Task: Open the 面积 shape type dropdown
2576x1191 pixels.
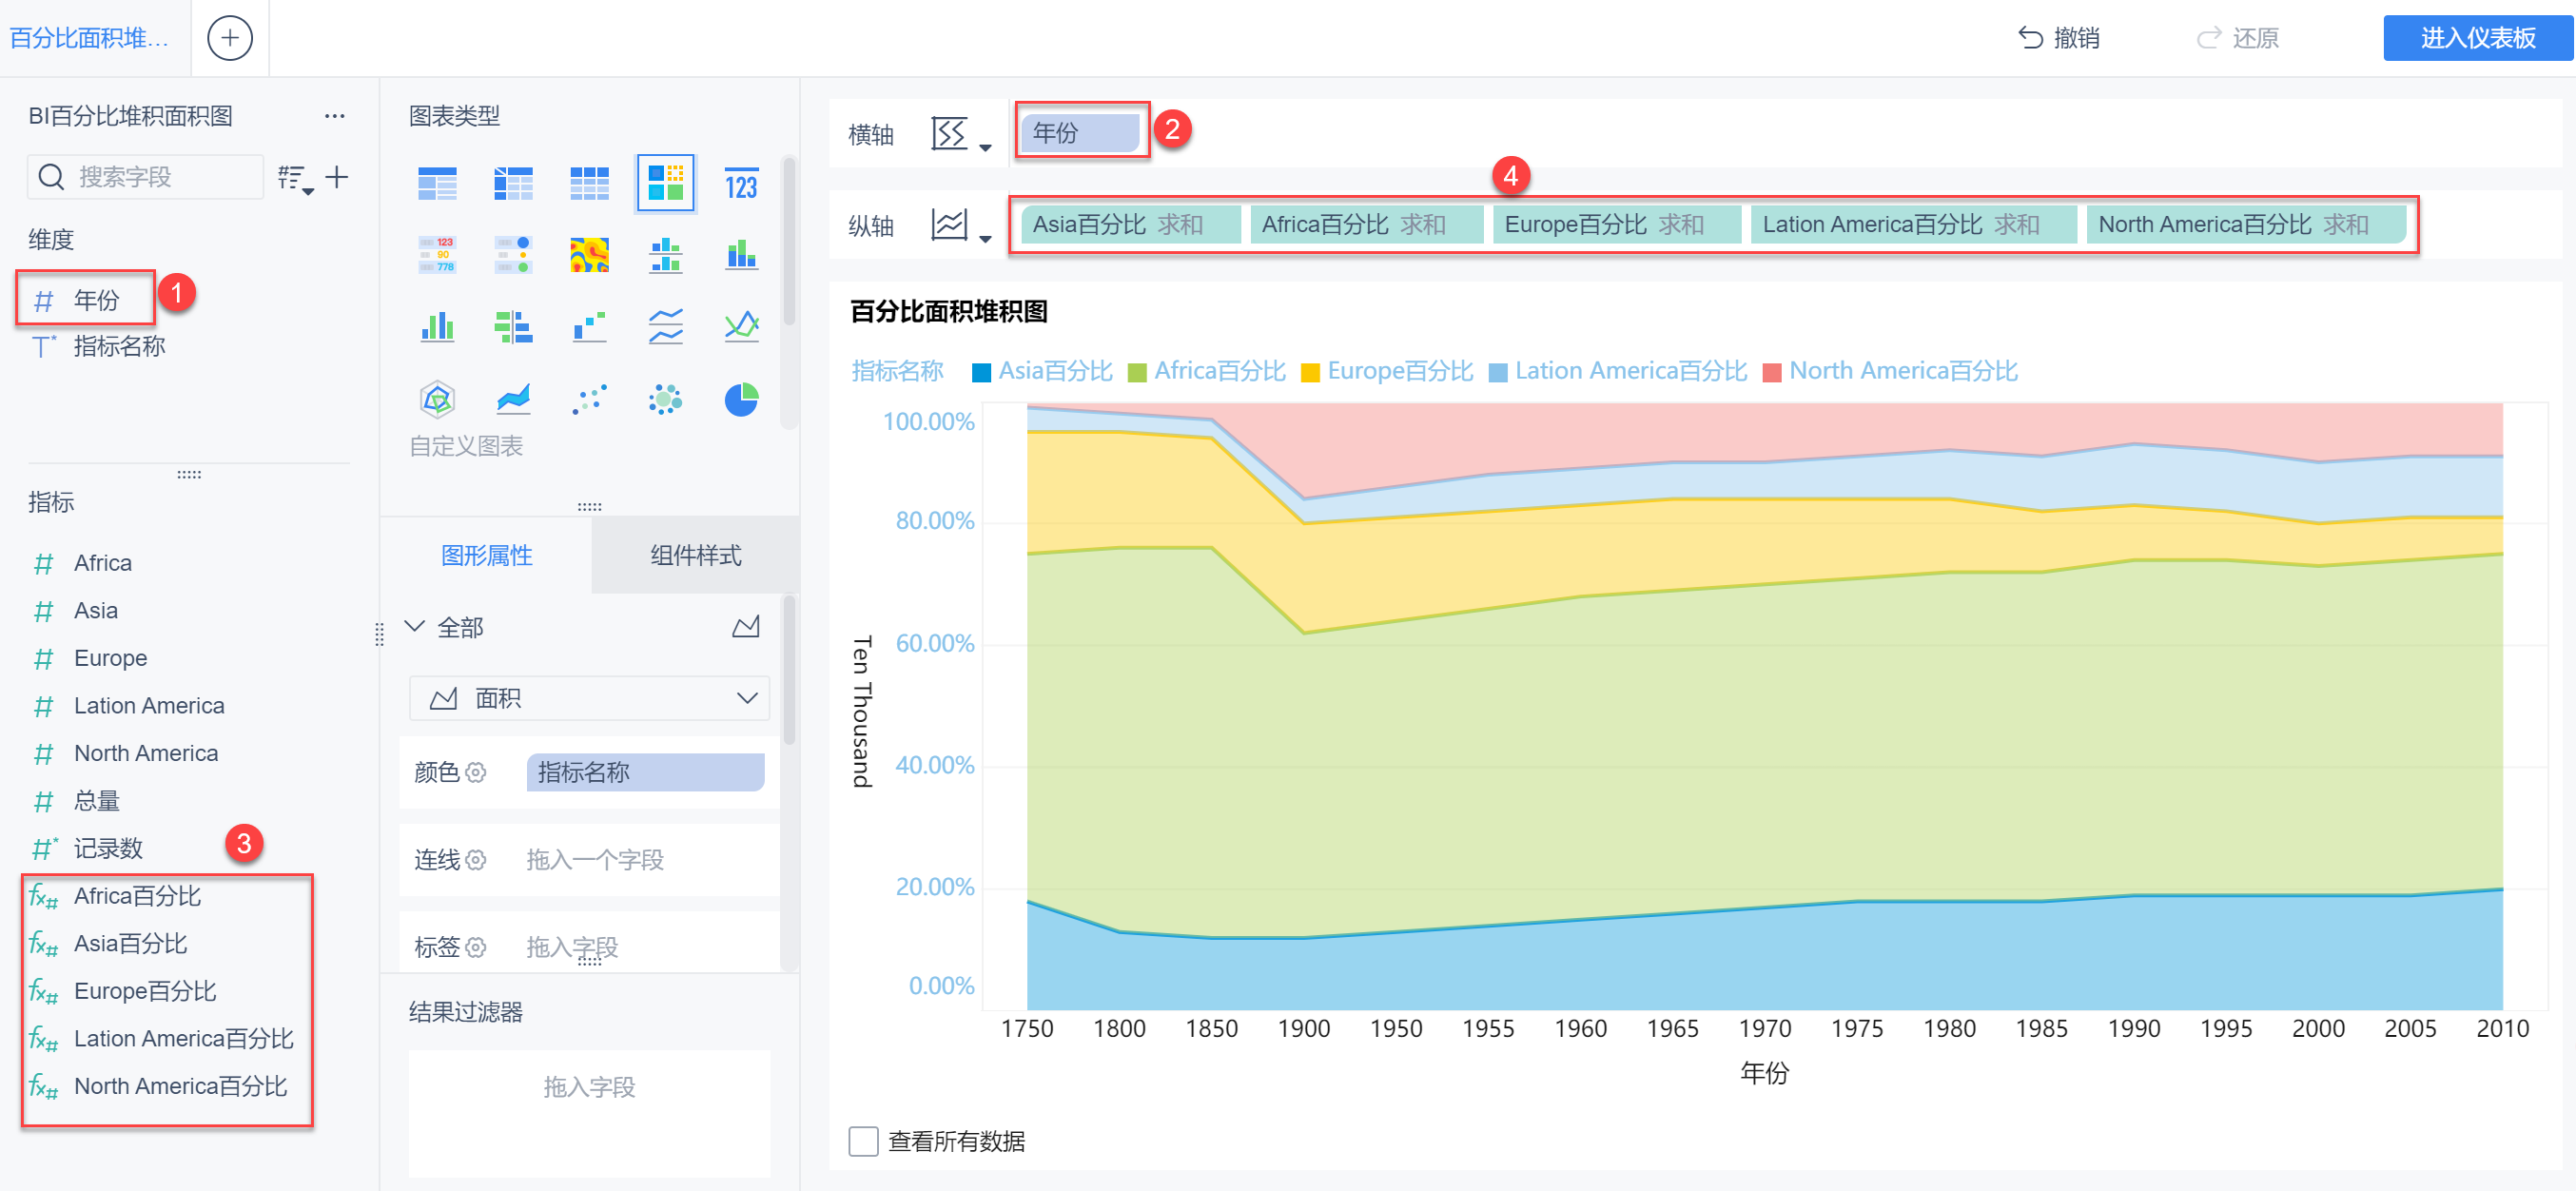Action: 589,698
